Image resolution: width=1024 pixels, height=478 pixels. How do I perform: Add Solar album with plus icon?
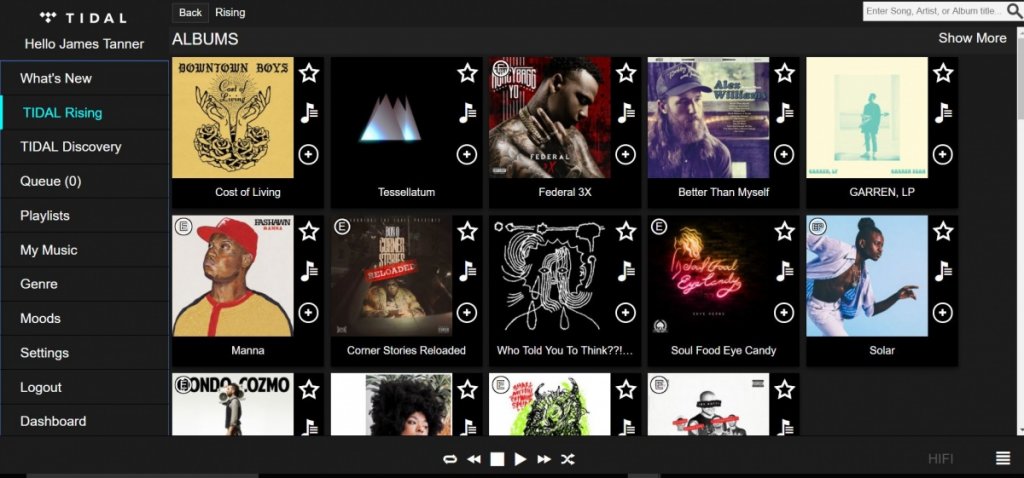coord(942,313)
